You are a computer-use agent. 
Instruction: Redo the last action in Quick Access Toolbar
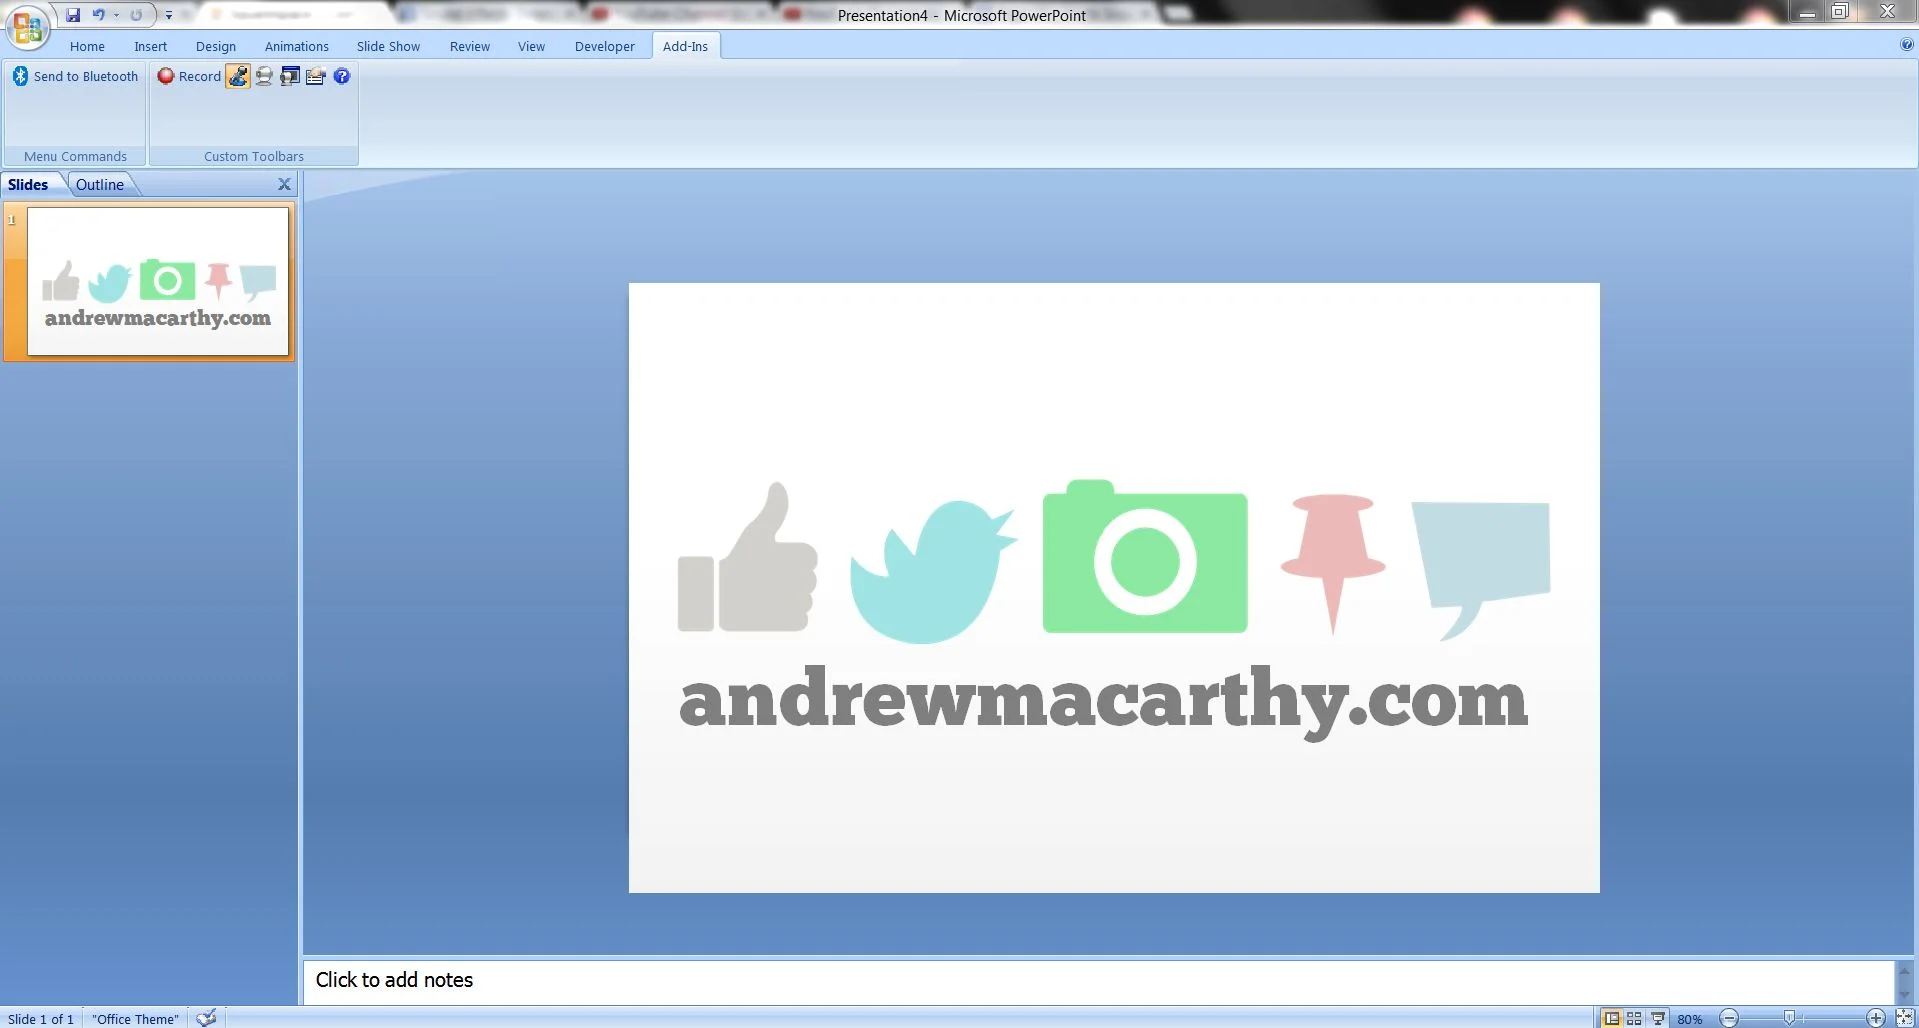[136, 15]
